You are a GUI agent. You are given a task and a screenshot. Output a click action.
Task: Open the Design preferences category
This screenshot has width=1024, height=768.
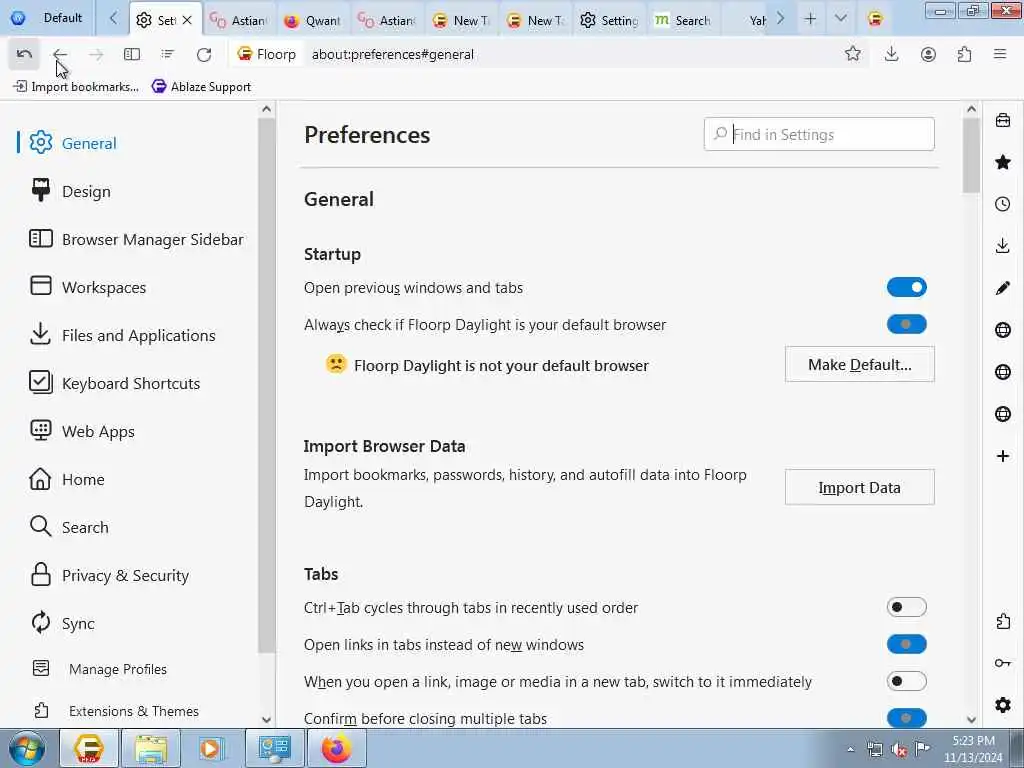tap(86, 191)
